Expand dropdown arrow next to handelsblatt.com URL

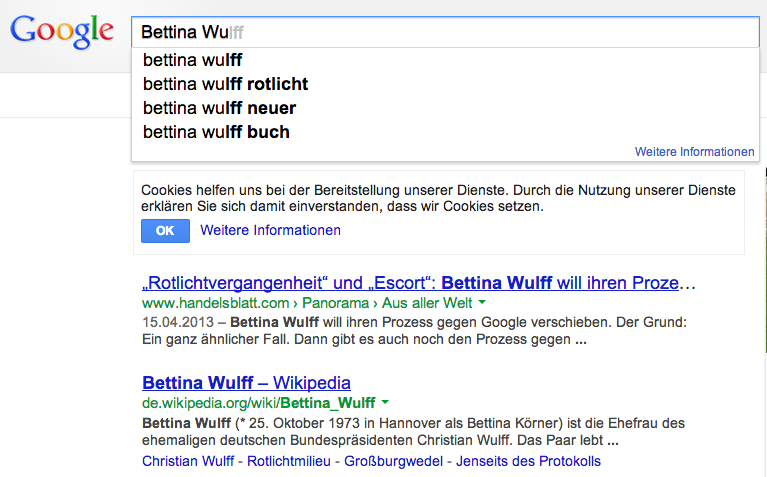[482, 302]
